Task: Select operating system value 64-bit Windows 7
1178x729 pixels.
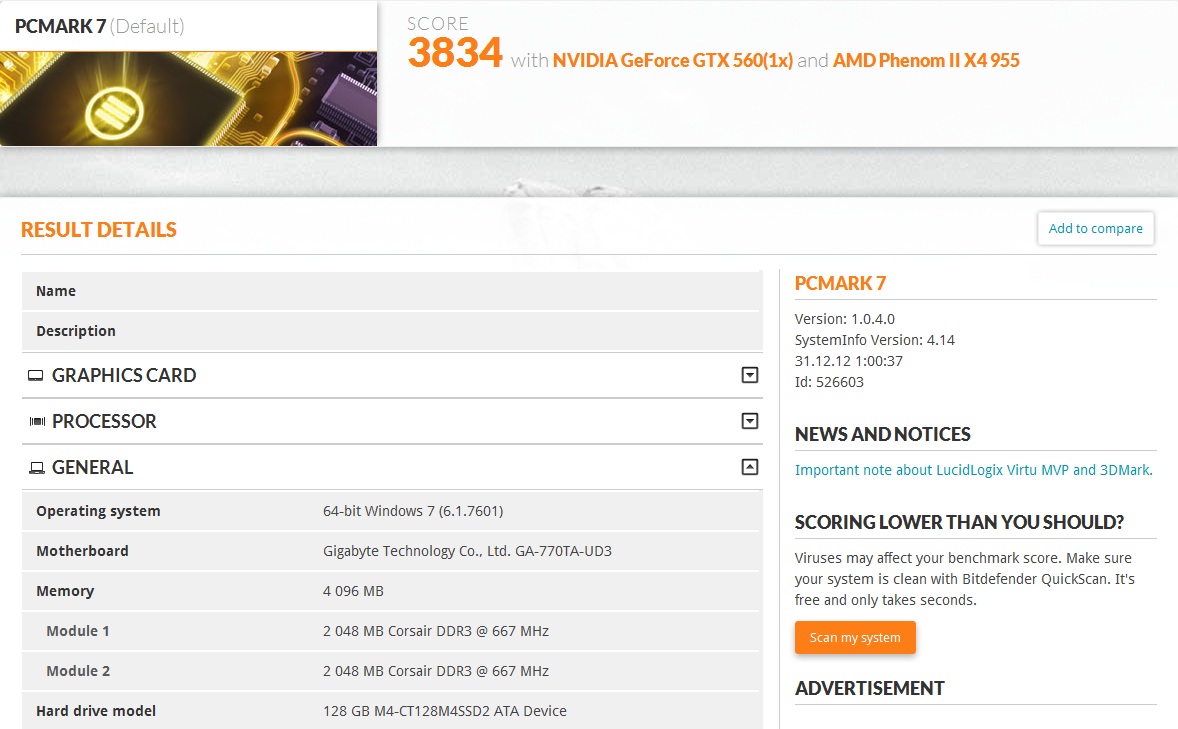Action: (413, 511)
